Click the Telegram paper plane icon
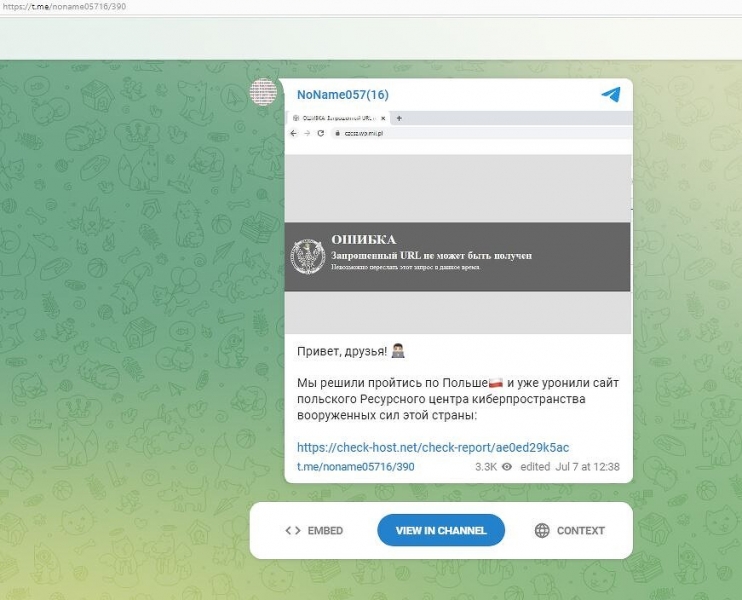 coord(610,94)
